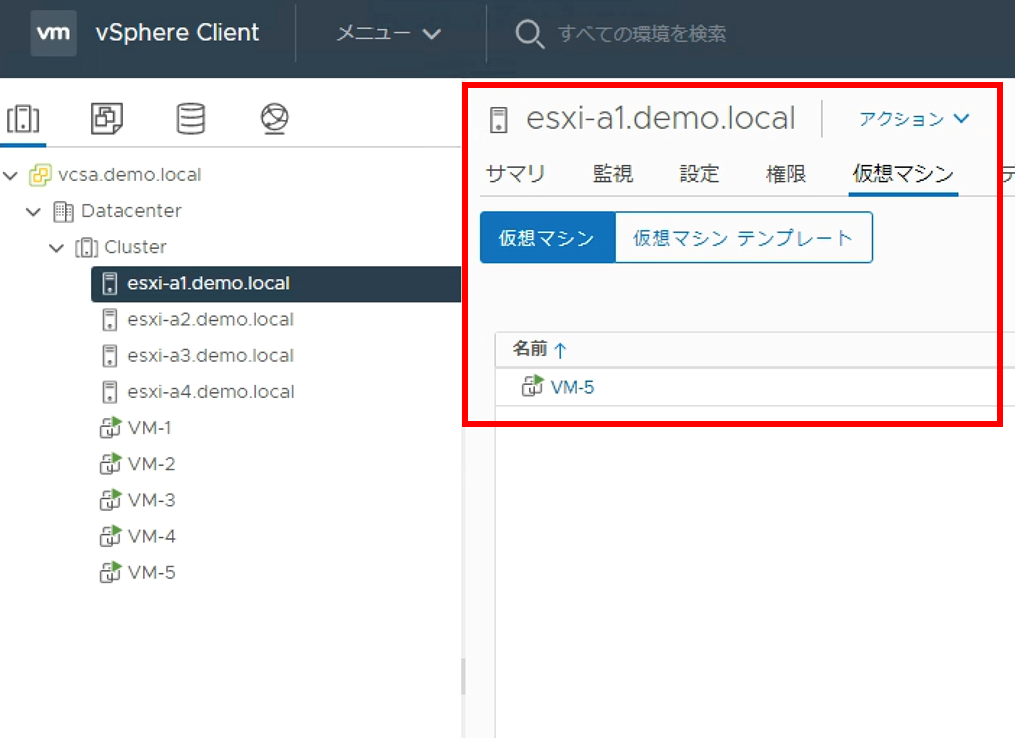Click the navigator pane vertical scrollbar

(463, 676)
